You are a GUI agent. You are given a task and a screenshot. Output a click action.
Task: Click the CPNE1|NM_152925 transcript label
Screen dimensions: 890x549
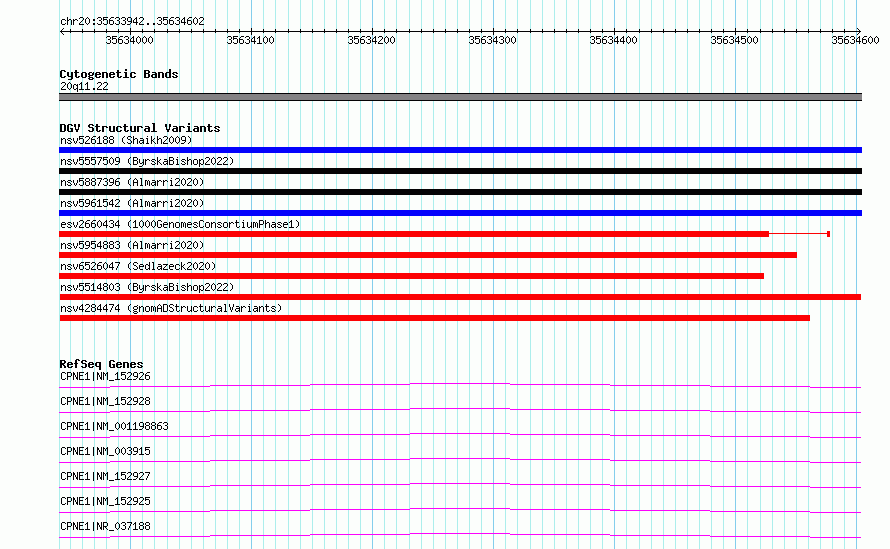(106, 501)
